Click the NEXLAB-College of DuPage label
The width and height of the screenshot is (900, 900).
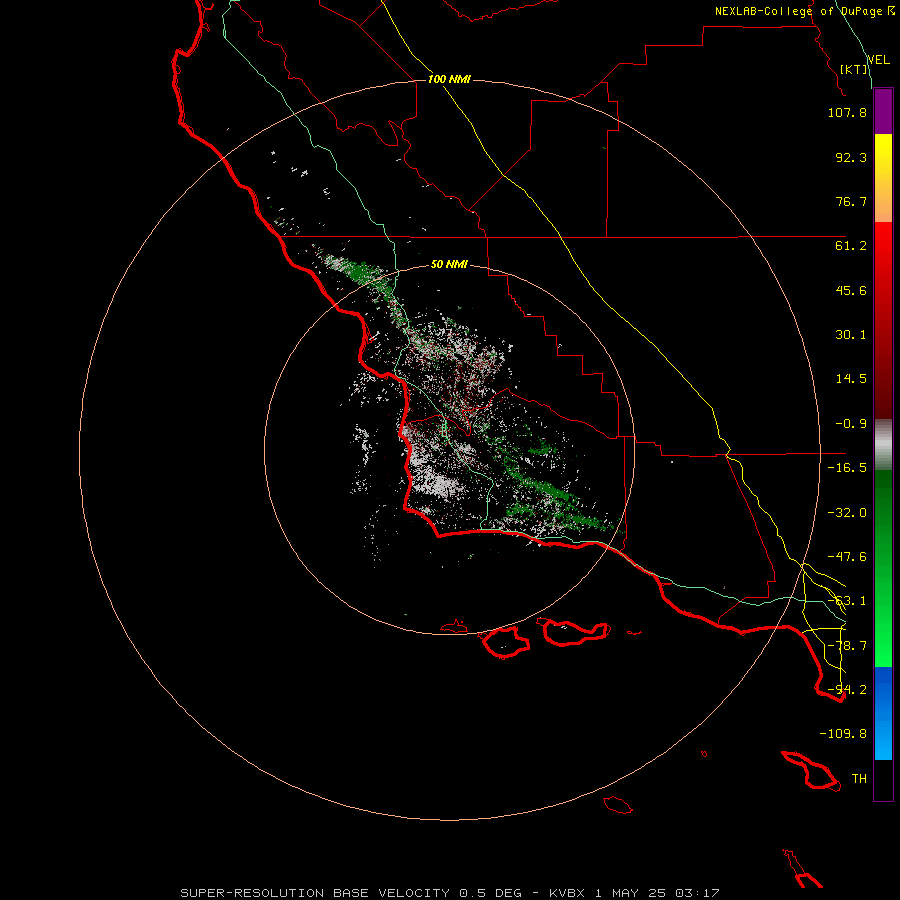click(x=804, y=11)
